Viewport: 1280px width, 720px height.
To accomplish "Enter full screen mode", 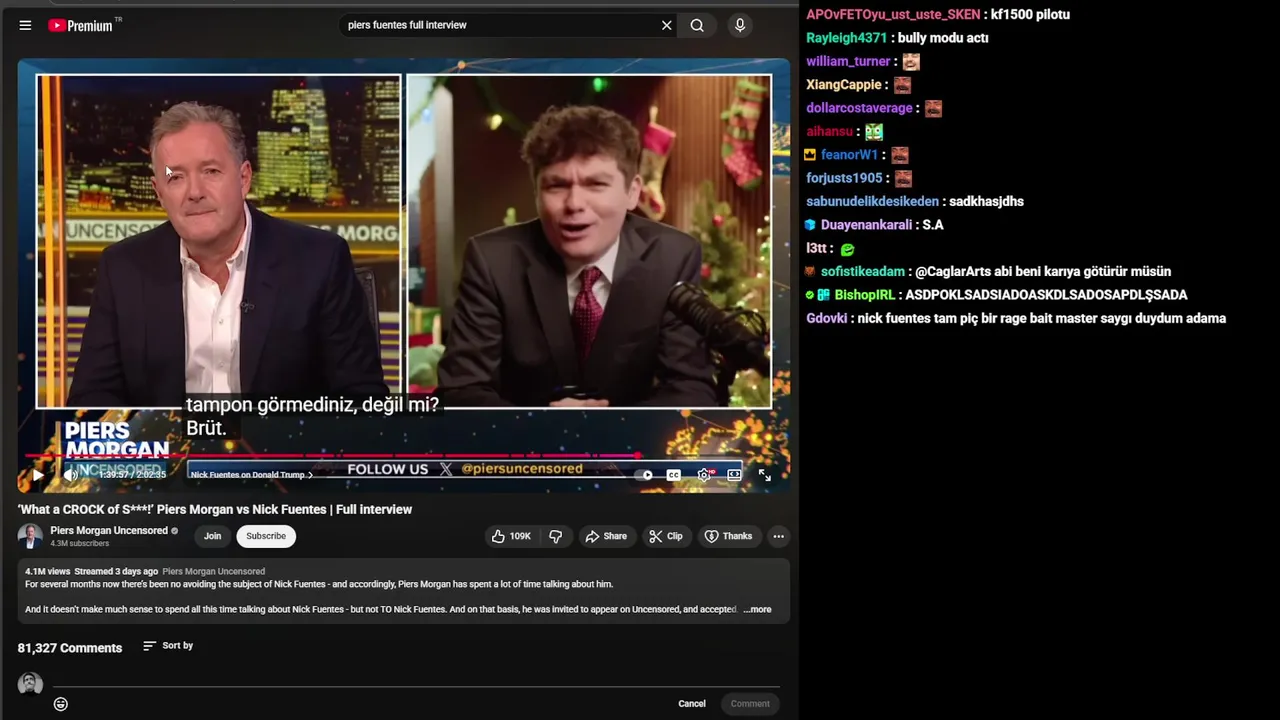I will point(764,475).
